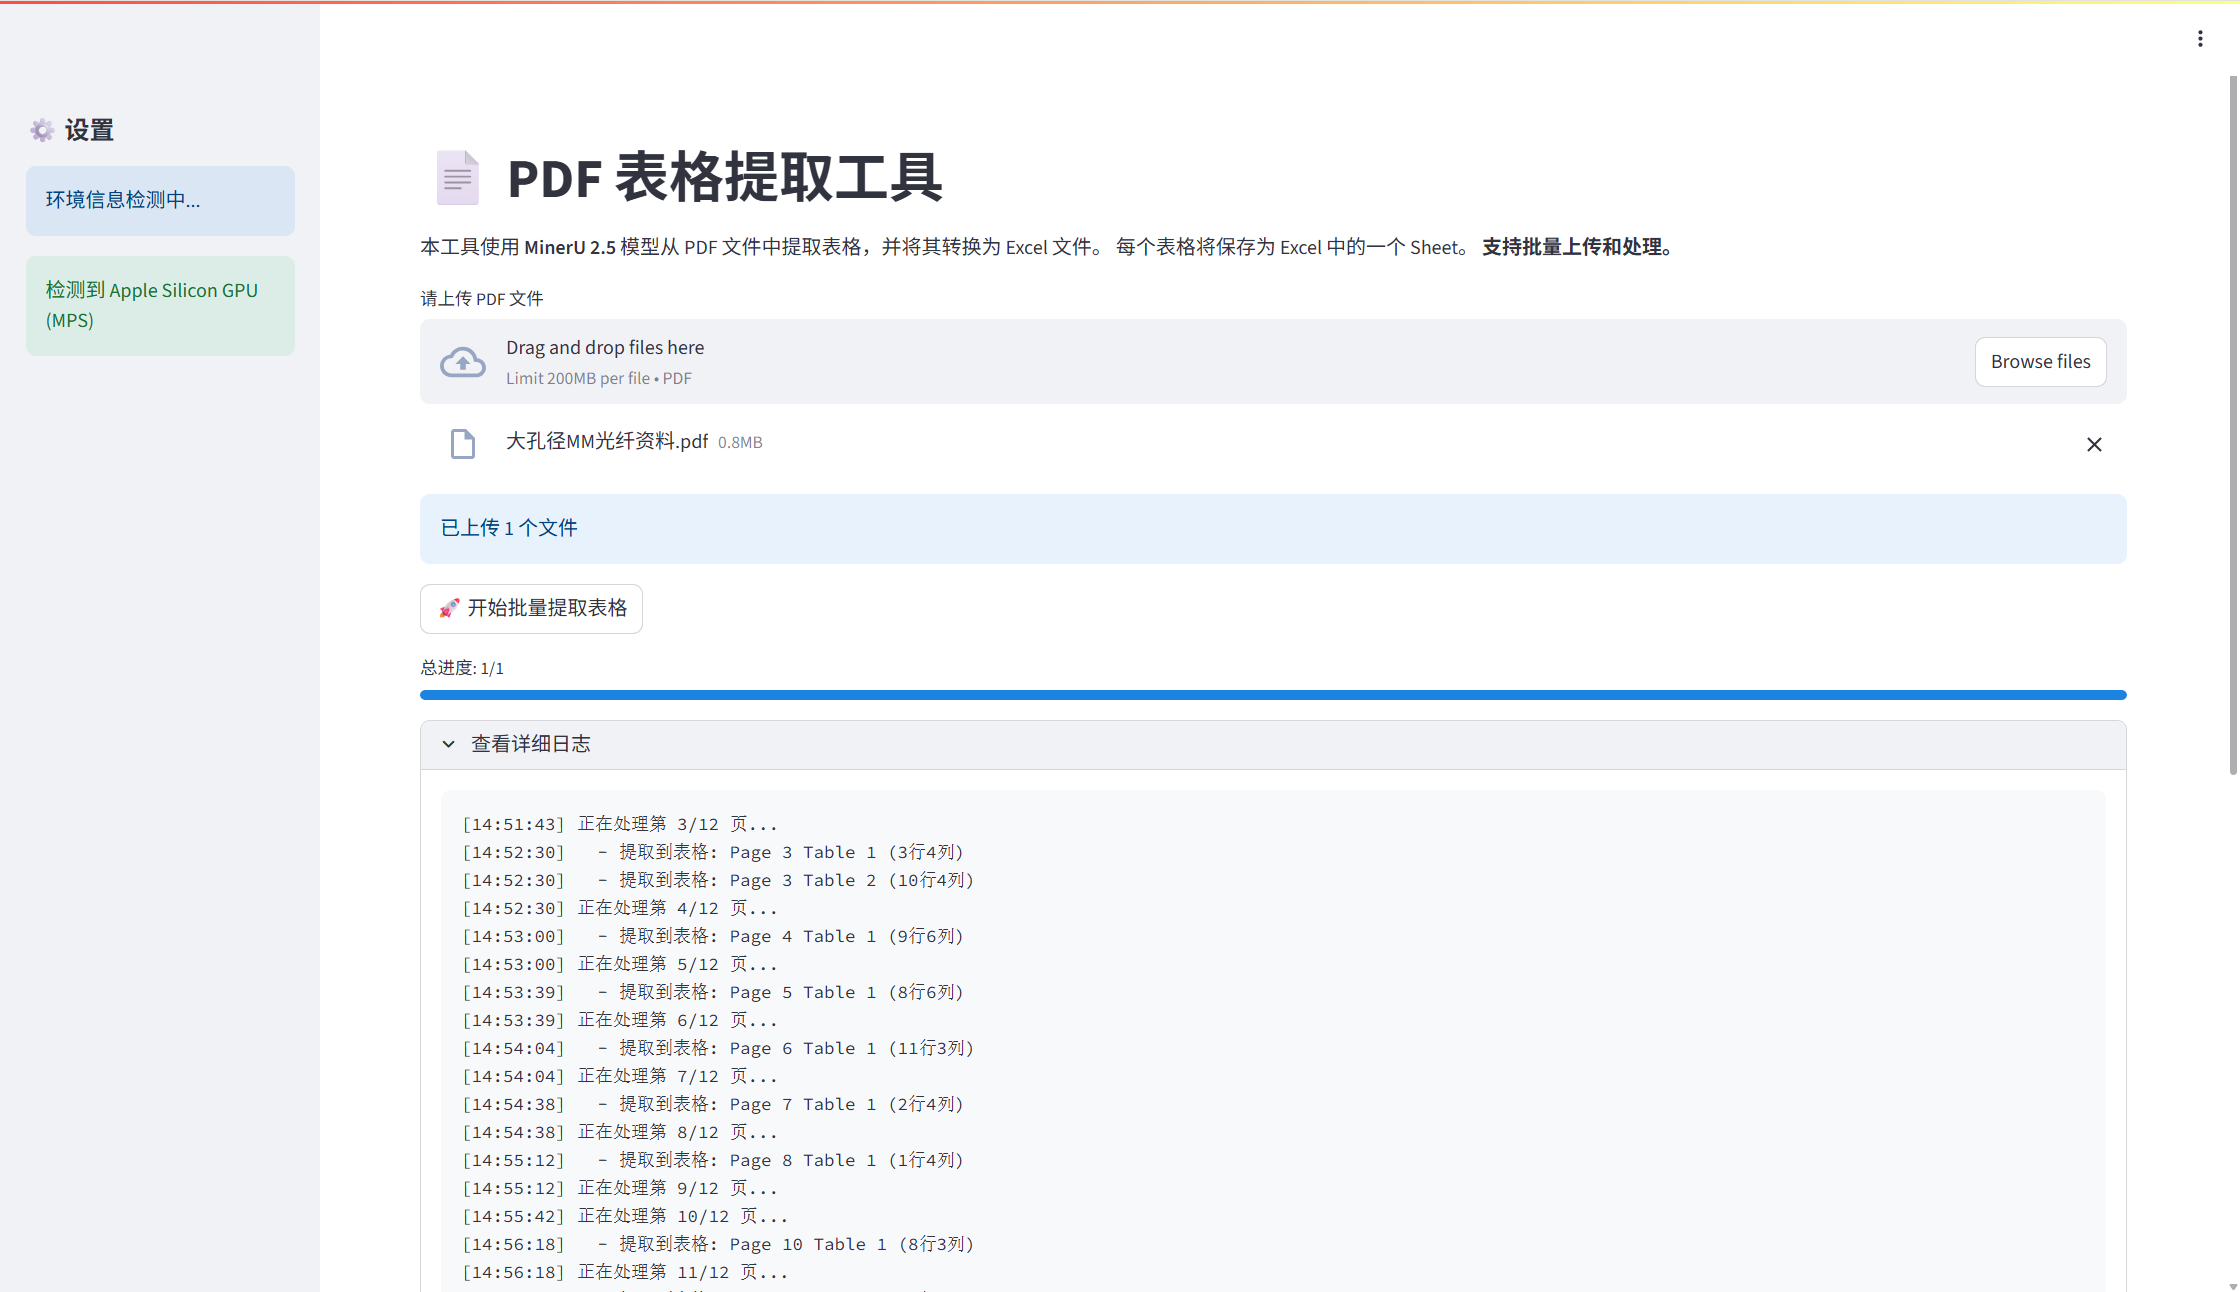Screen dimensions: 2240x1292
Task: Click the file icon next to 大孔径MM光纤资料.pdf
Action: (462, 443)
